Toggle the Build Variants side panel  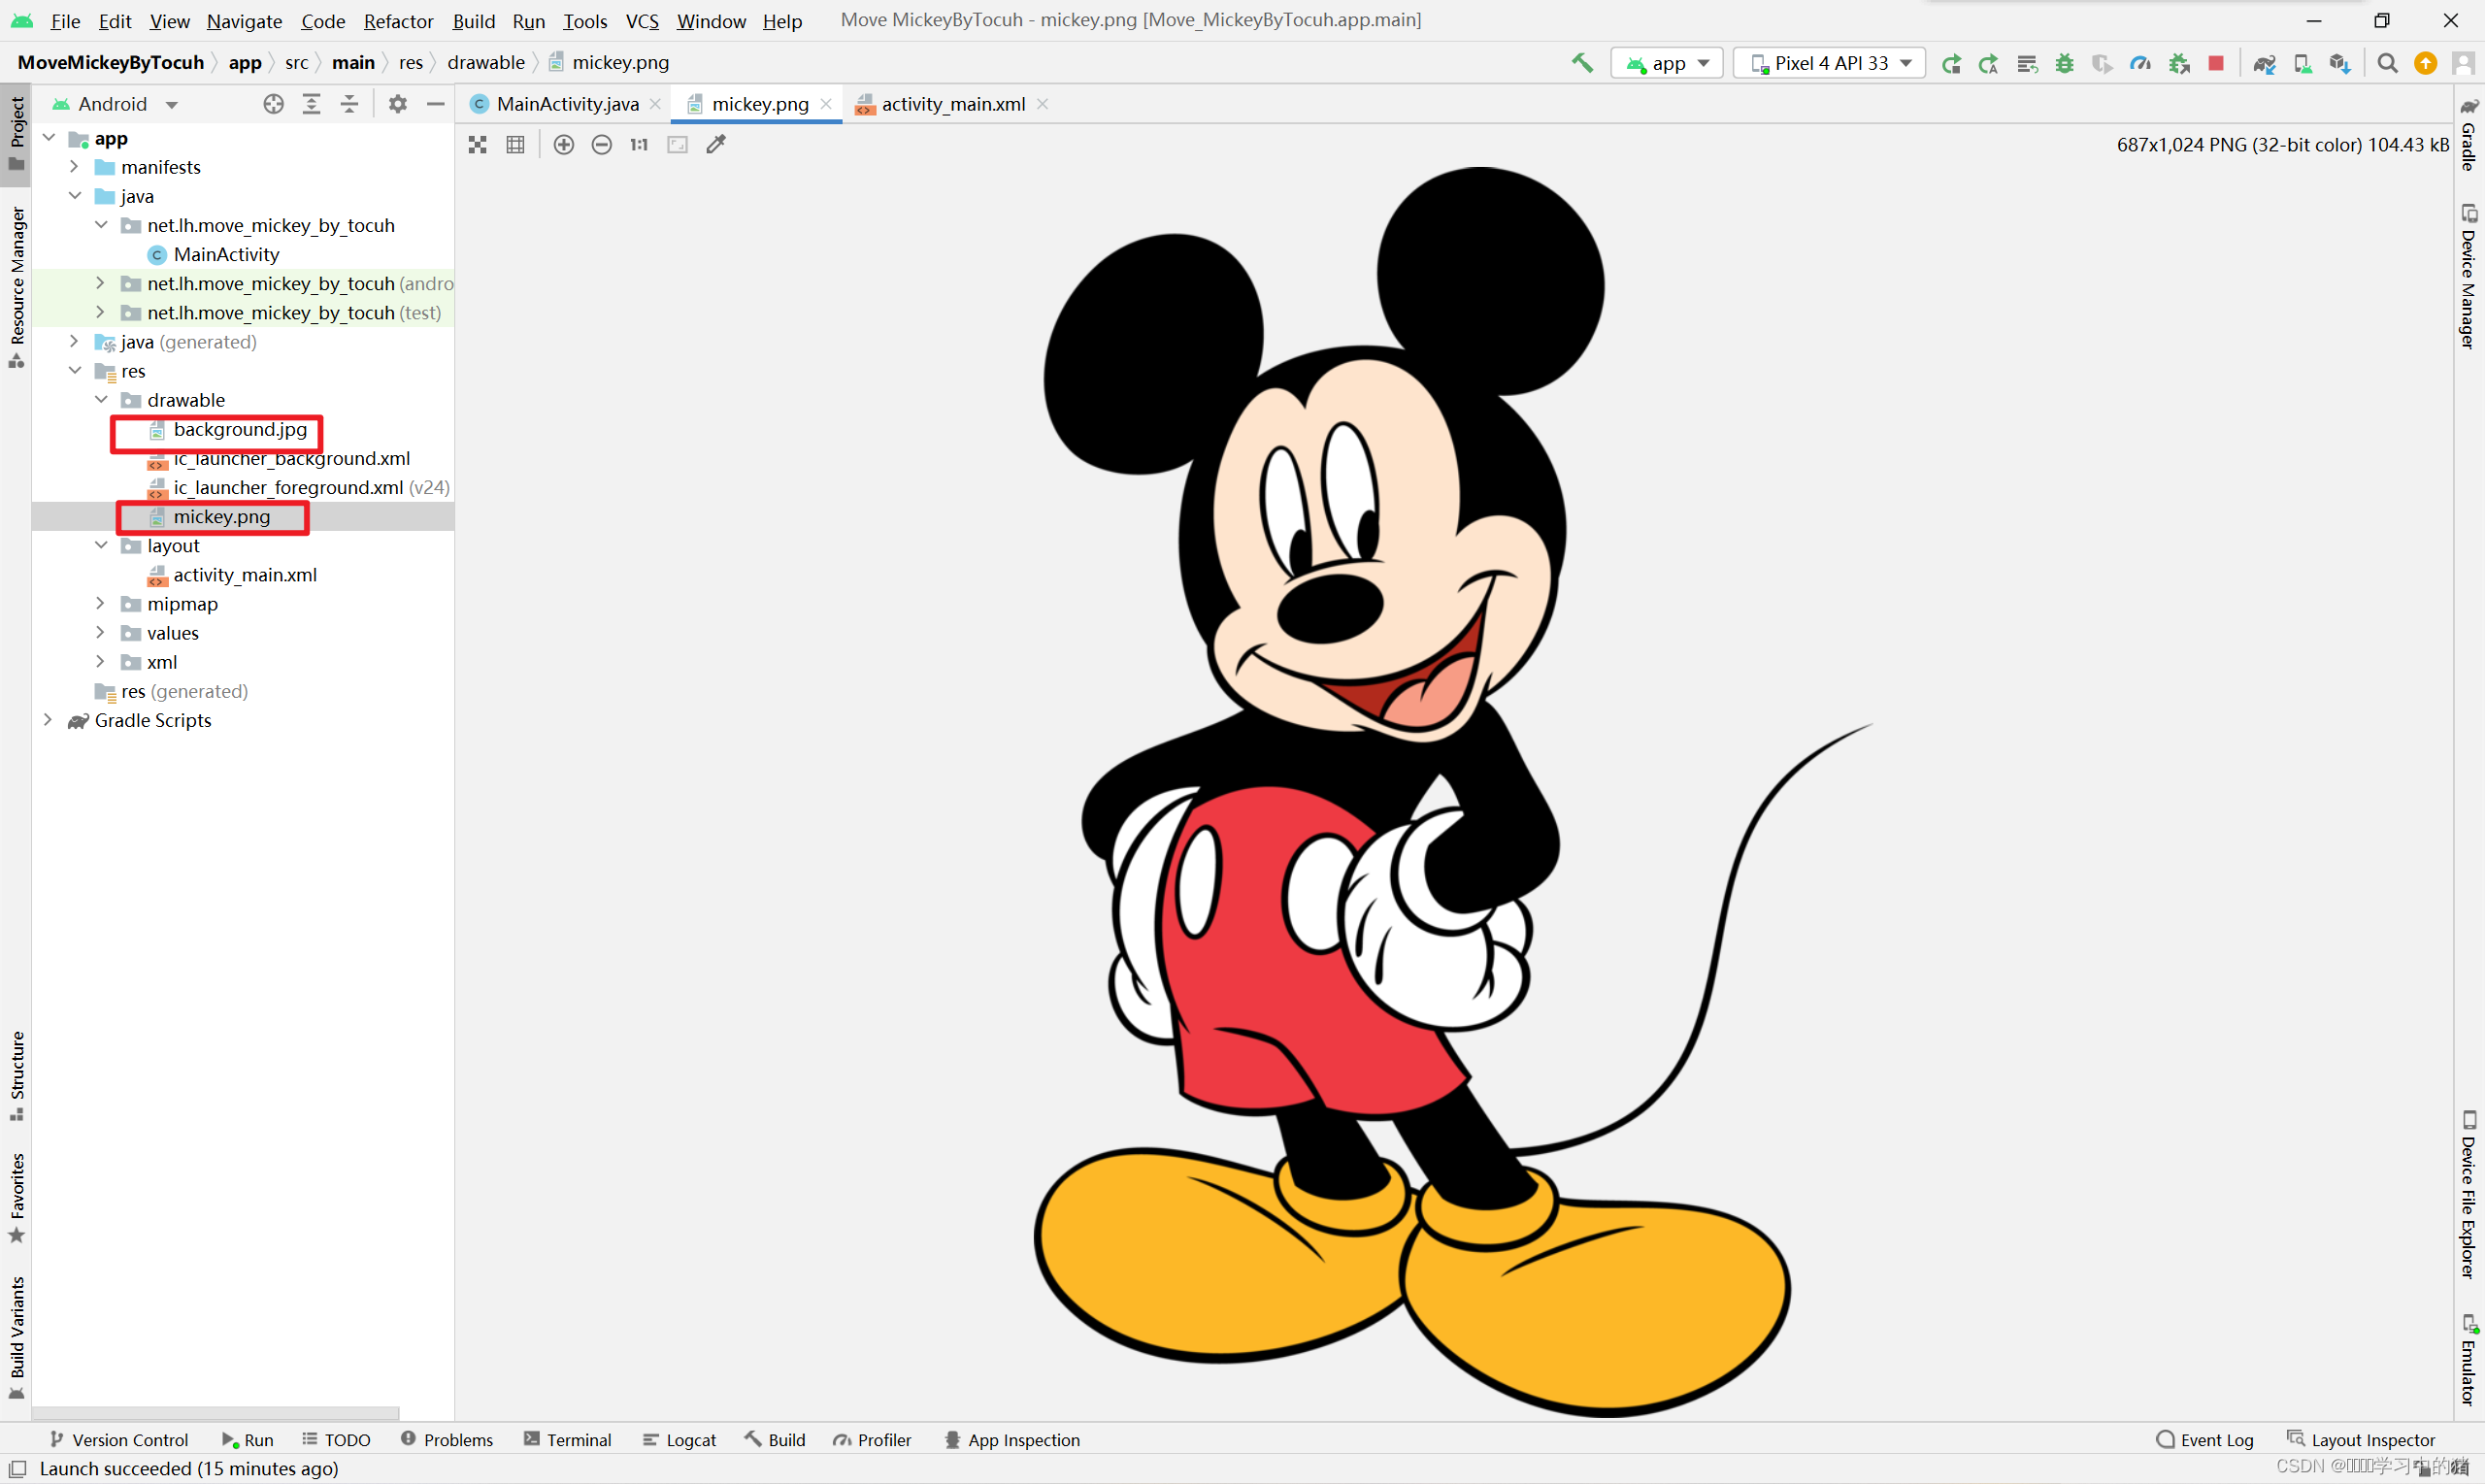[x=16, y=1337]
